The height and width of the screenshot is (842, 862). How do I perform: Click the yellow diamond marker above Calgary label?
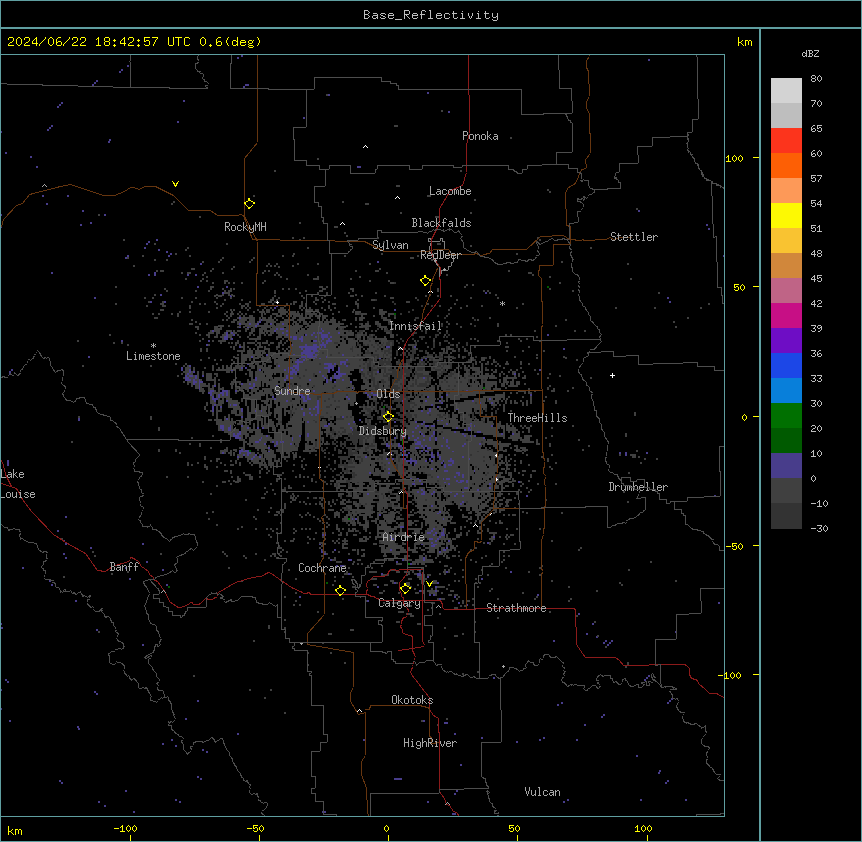pos(405,589)
